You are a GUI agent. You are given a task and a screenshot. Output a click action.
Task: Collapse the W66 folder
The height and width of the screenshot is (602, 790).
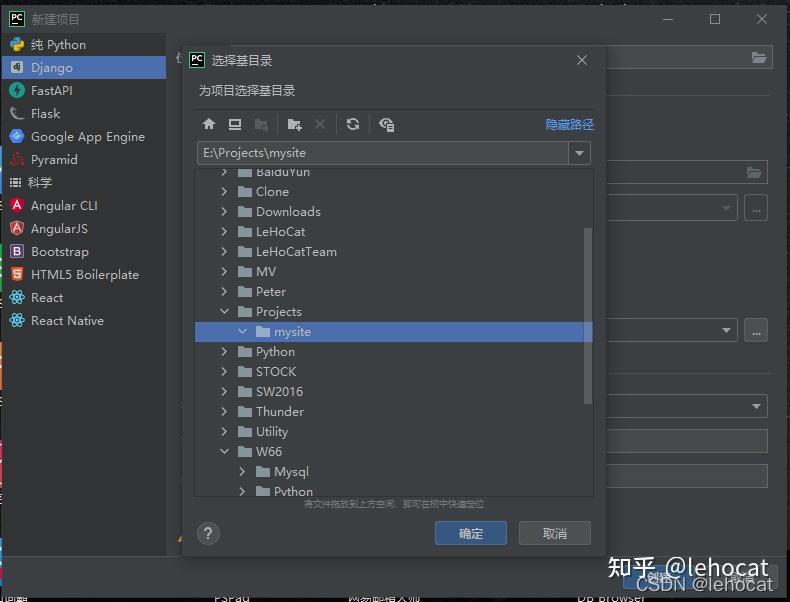tap(224, 451)
